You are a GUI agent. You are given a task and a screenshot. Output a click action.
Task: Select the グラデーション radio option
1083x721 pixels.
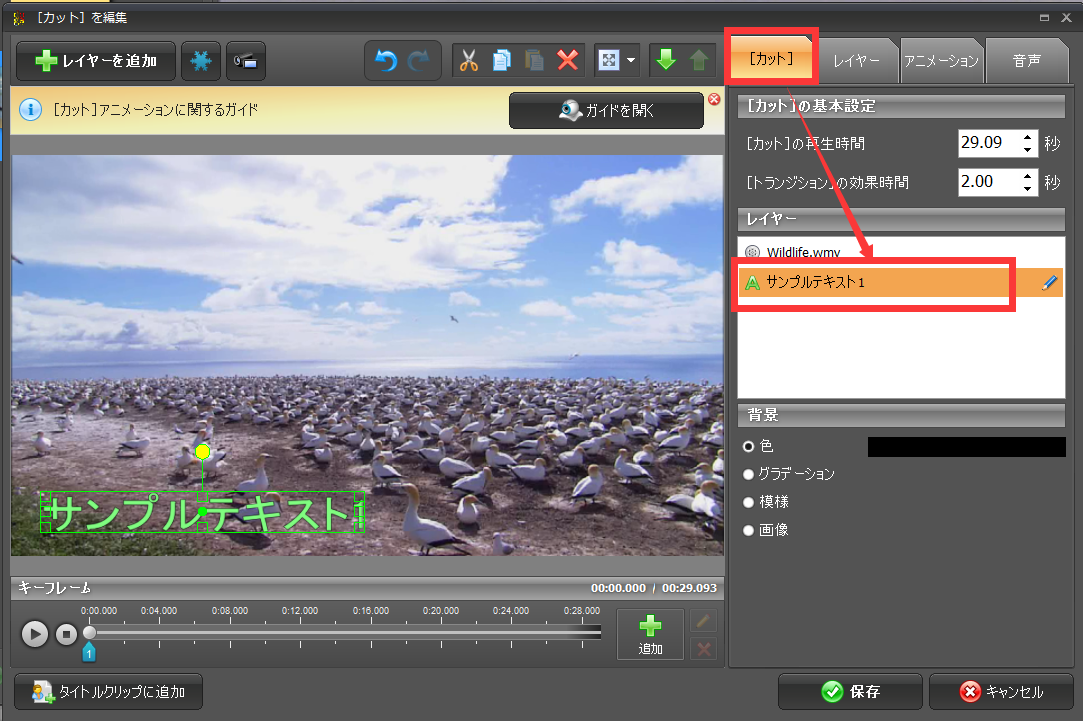tap(748, 474)
